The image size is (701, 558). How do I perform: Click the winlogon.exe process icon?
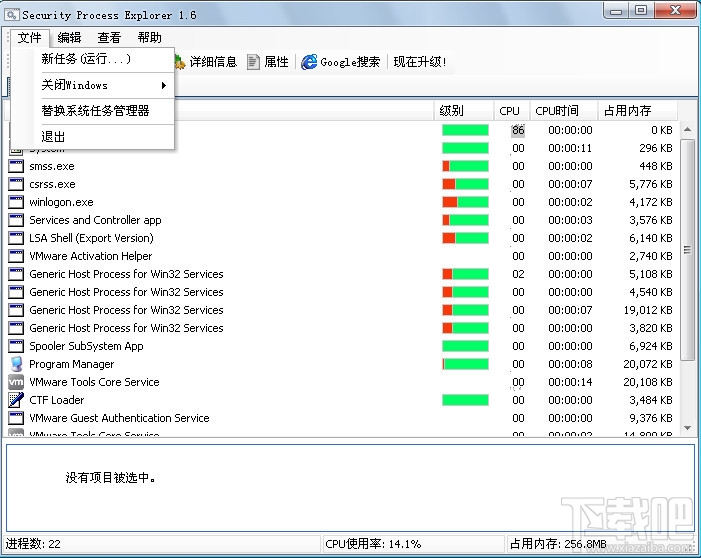(x=16, y=202)
